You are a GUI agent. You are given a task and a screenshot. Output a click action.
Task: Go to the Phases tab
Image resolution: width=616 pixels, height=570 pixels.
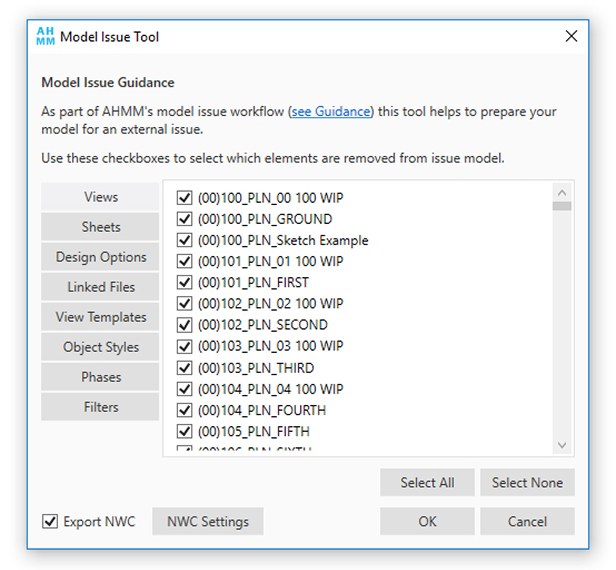[100, 377]
